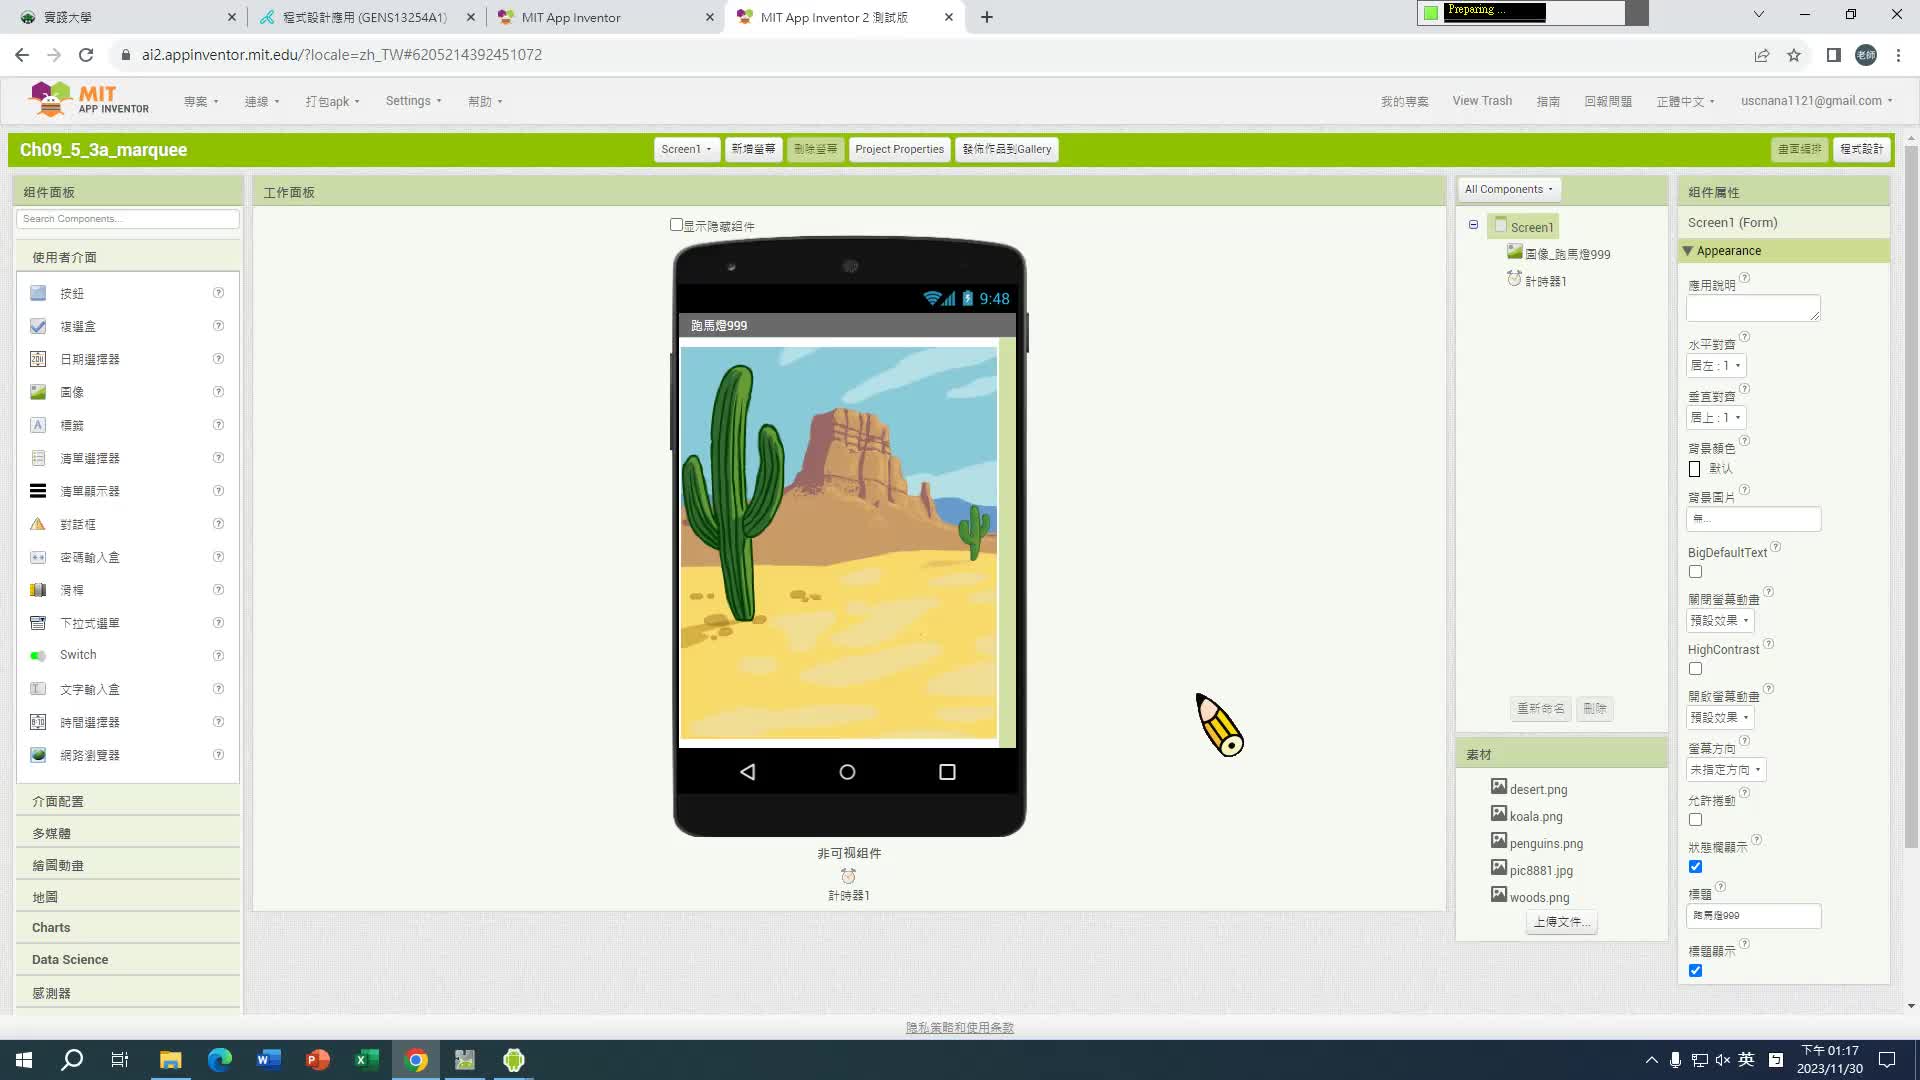The width and height of the screenshot is (1920, 1080).
Task: Open the screen orientation dropdown
Action: coord(1726,770)
